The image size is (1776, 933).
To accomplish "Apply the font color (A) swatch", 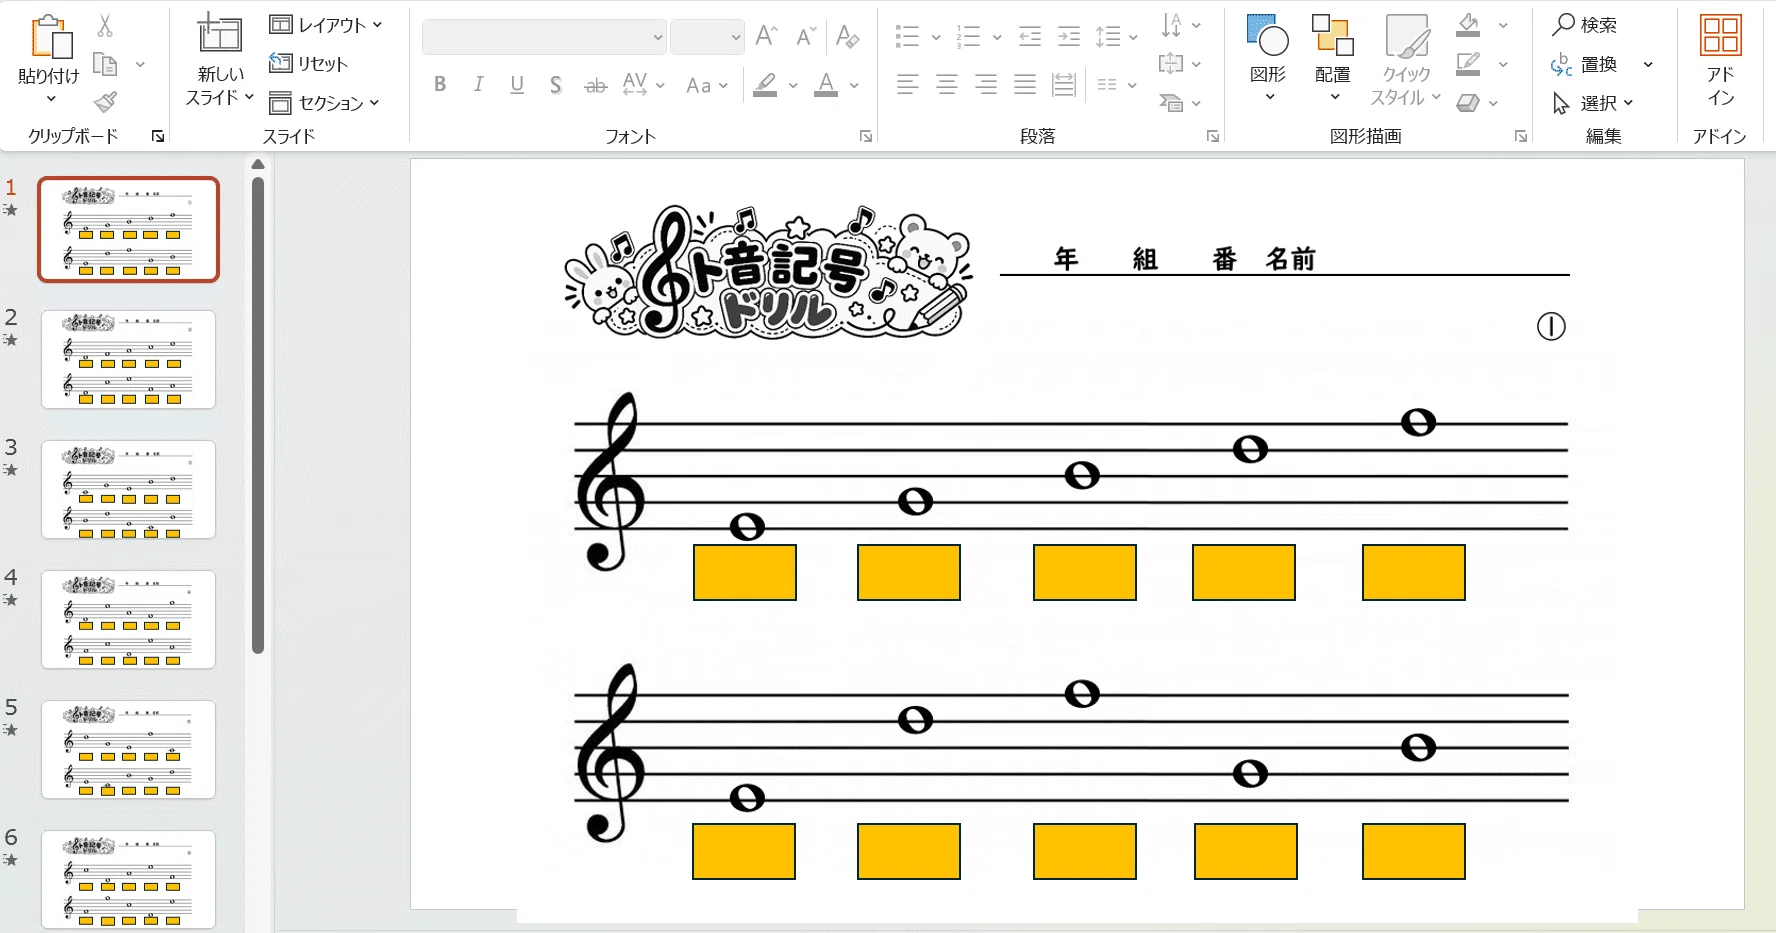I will [x=826, y=85].
